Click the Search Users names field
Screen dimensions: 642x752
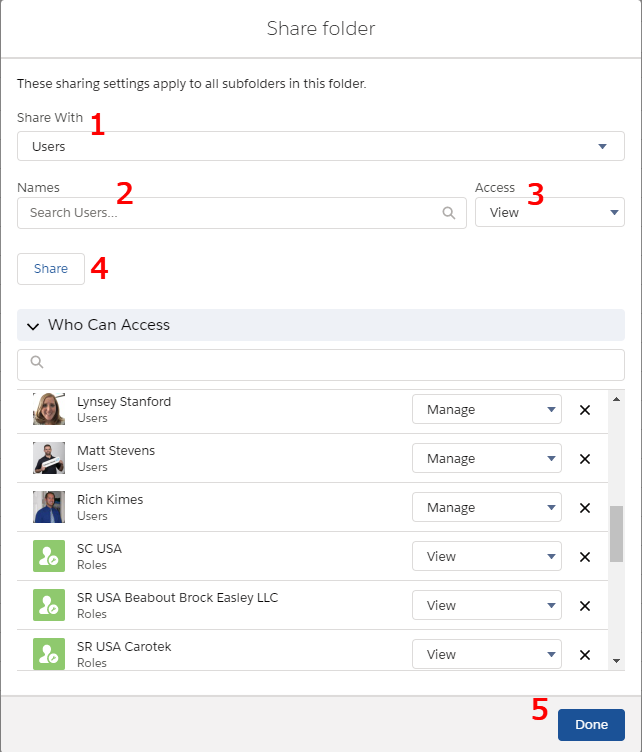[x=242, y=213]
